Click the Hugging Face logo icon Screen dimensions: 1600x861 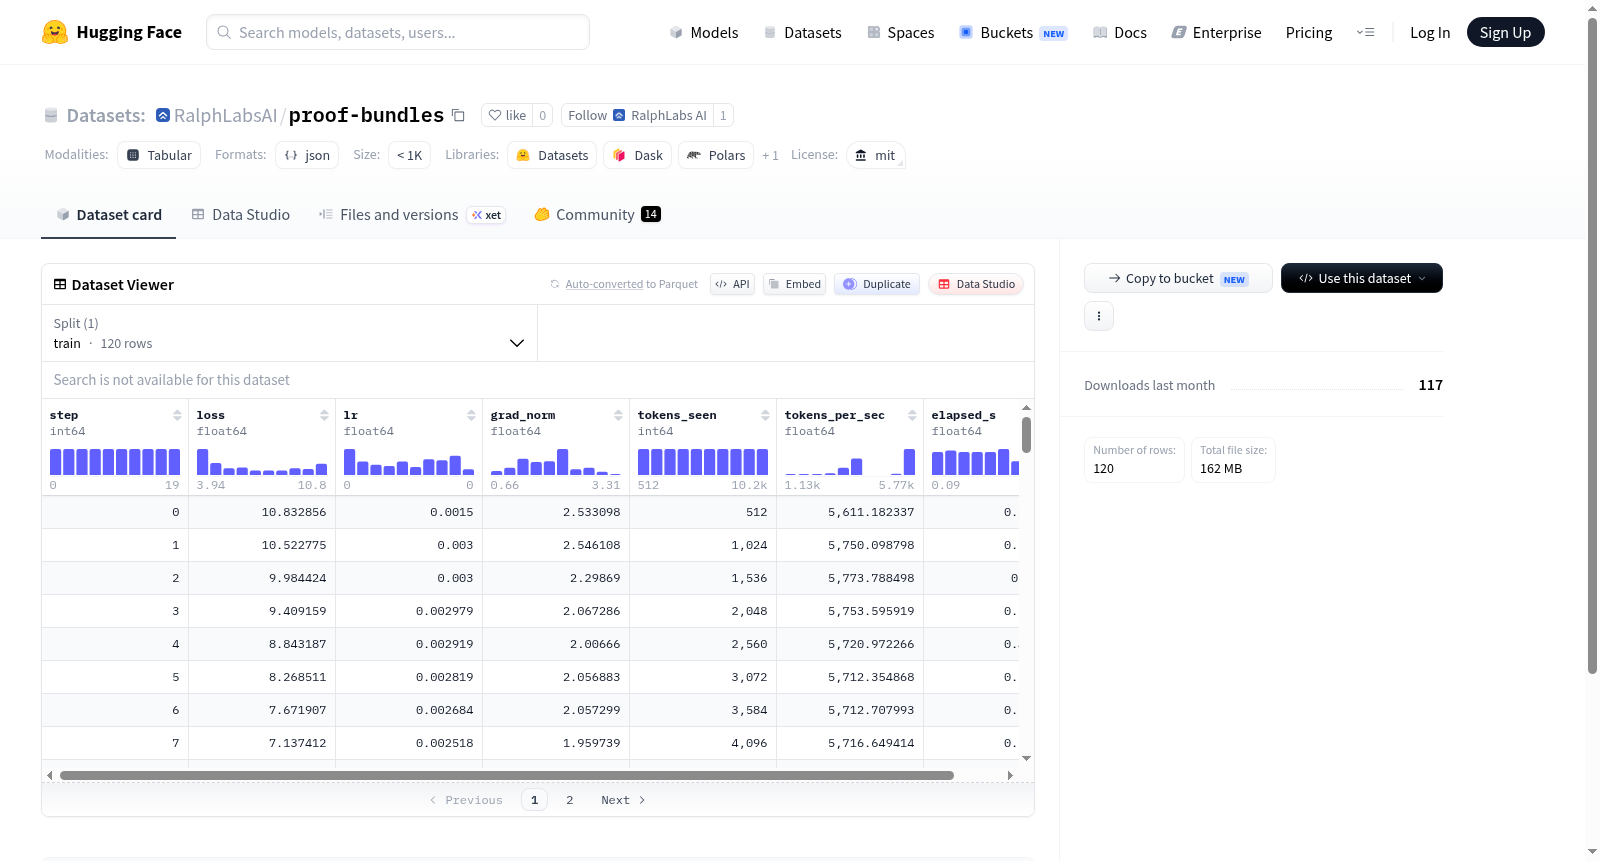(x=55, y=32)
